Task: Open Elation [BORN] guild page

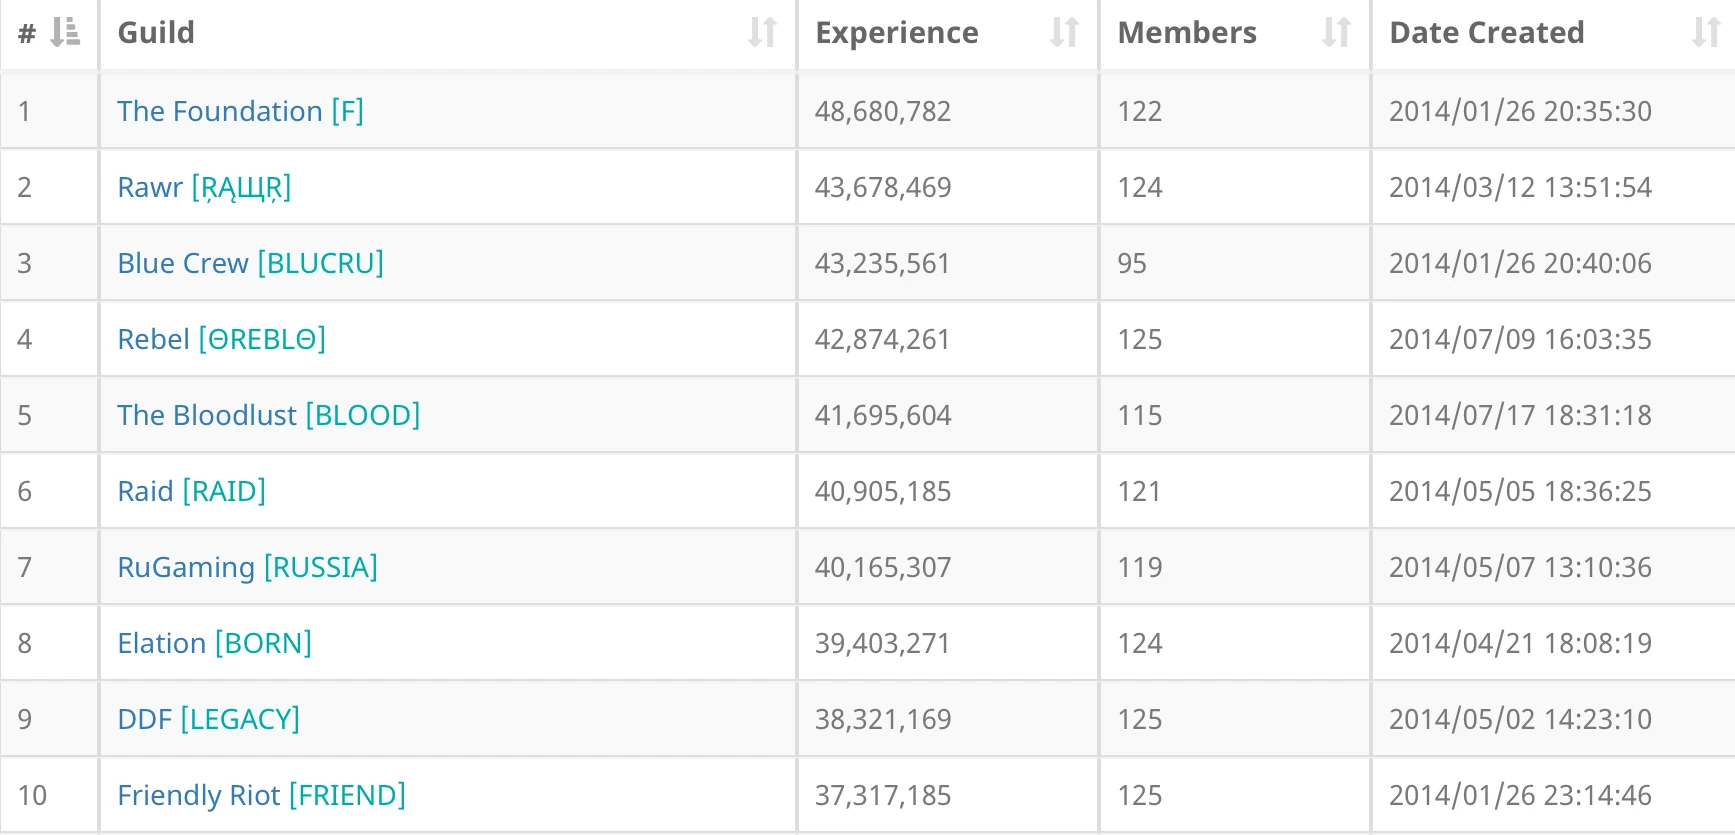Action: click(x=214, y=643)
